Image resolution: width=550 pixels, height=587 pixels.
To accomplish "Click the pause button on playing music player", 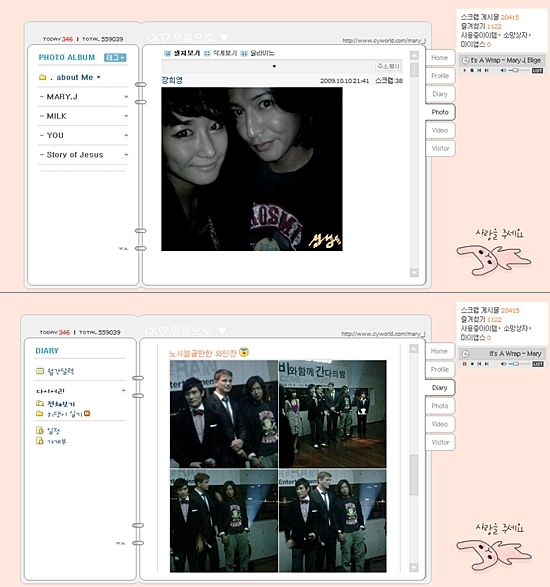I will click(x=465, y=364).
